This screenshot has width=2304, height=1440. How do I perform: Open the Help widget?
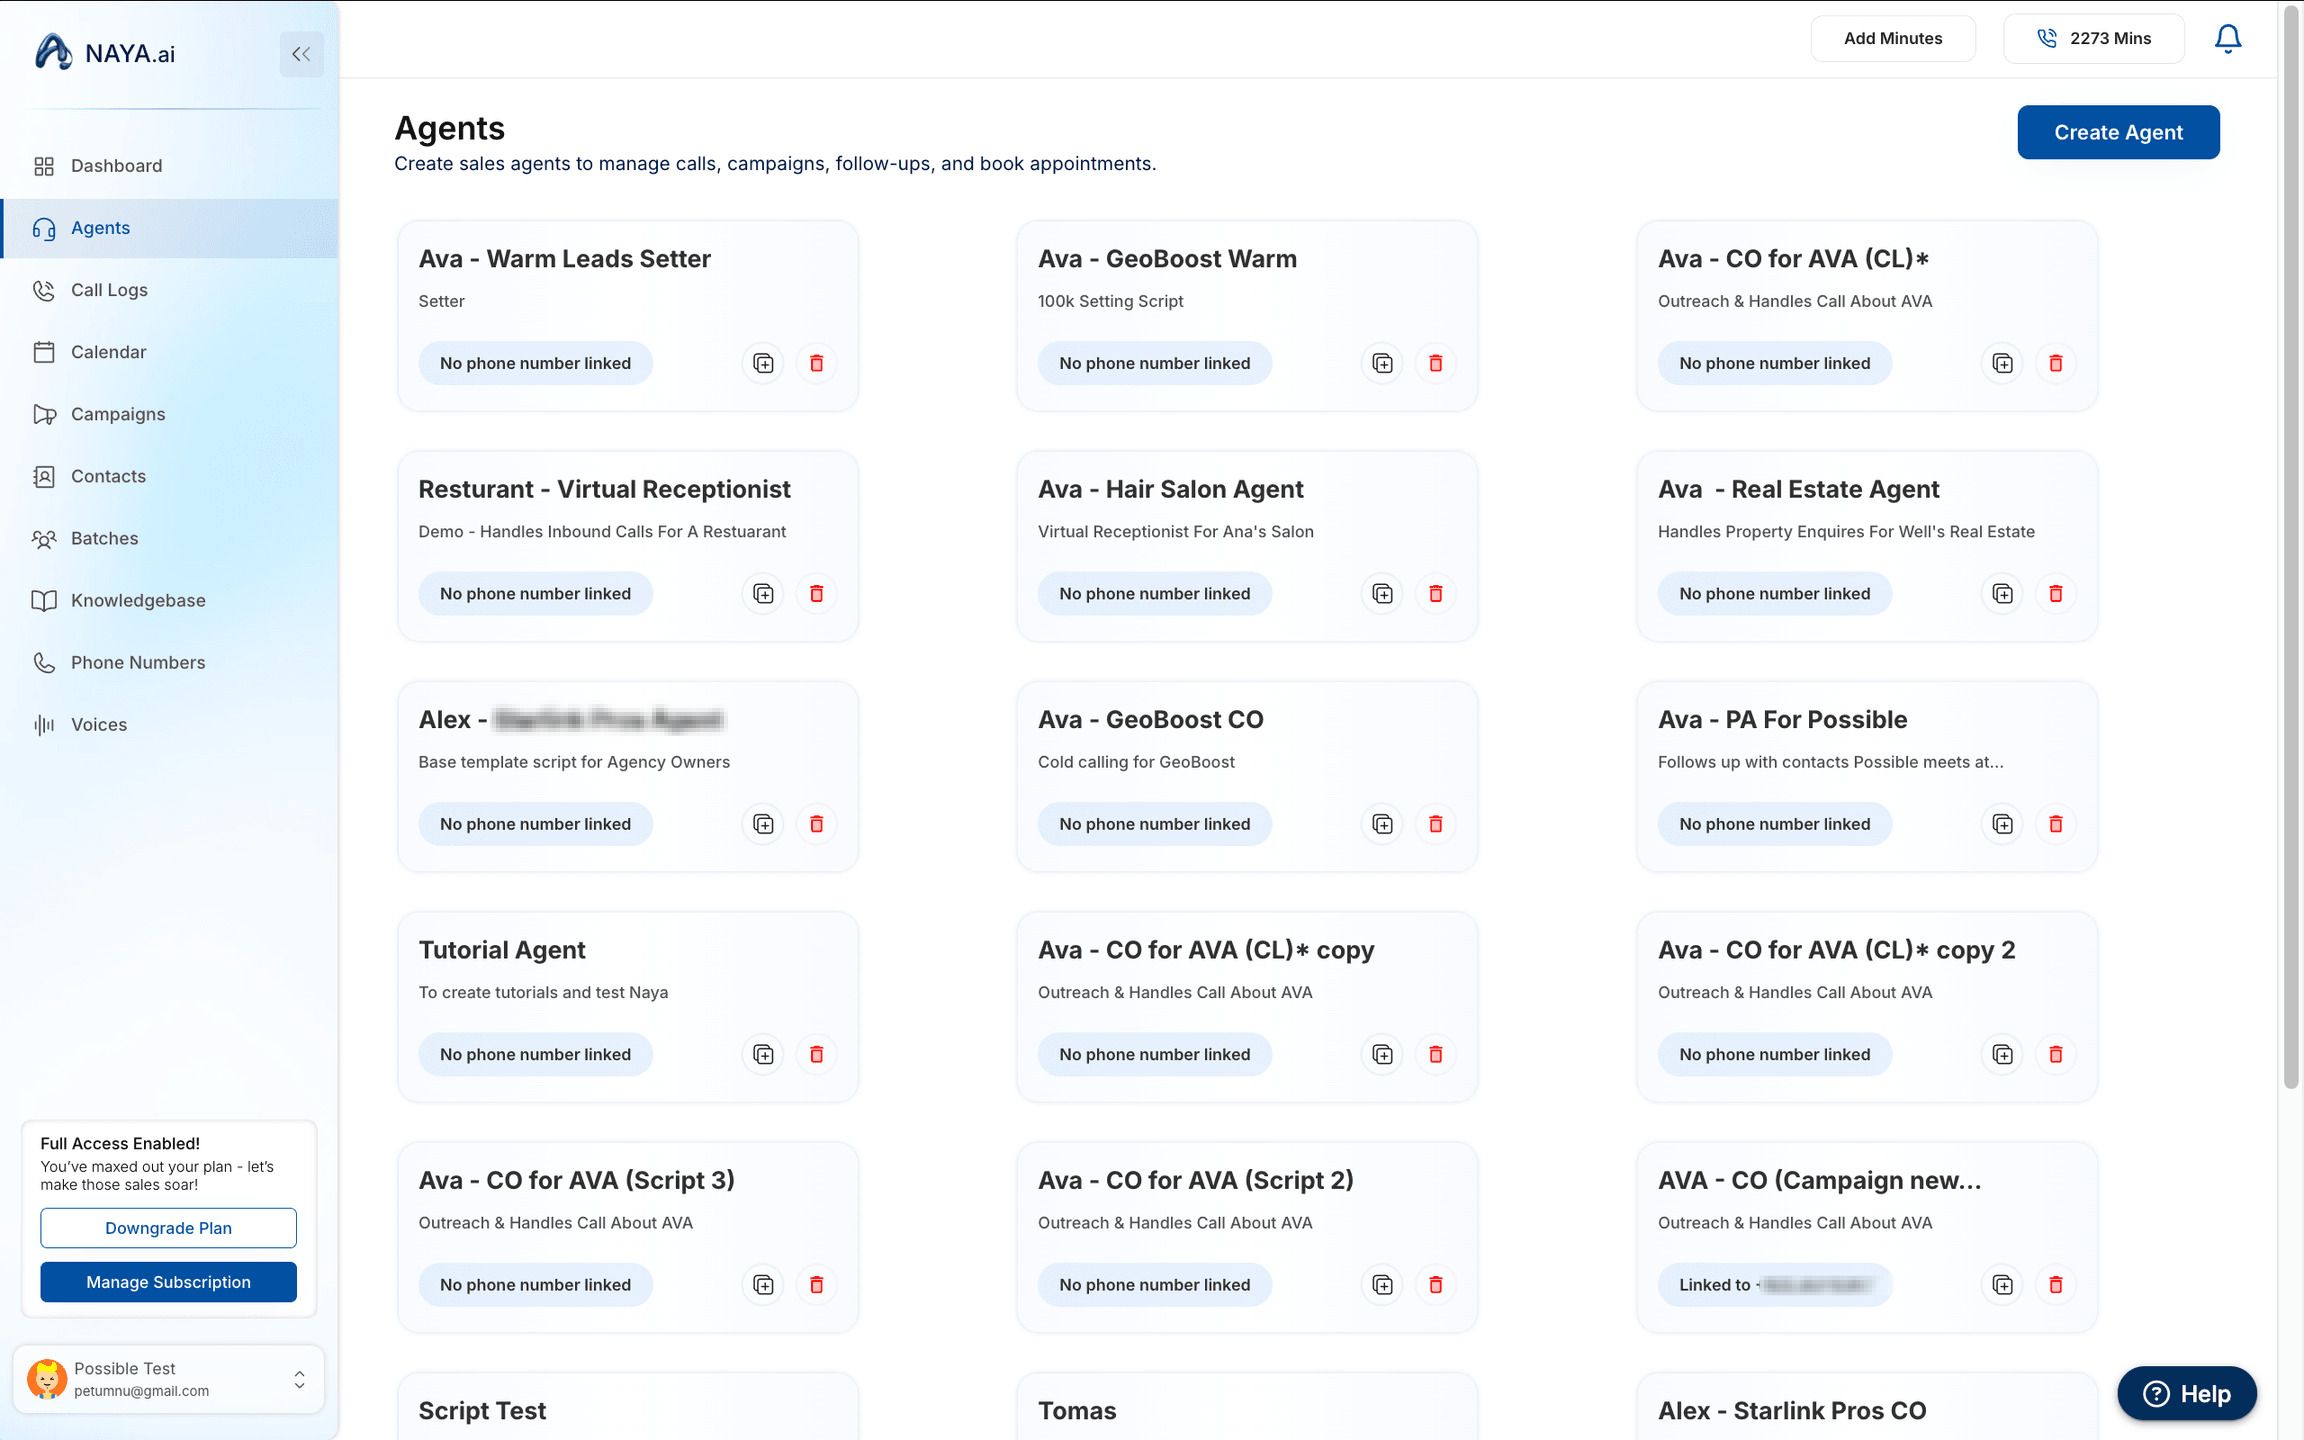click(x=2187, y=1393)
